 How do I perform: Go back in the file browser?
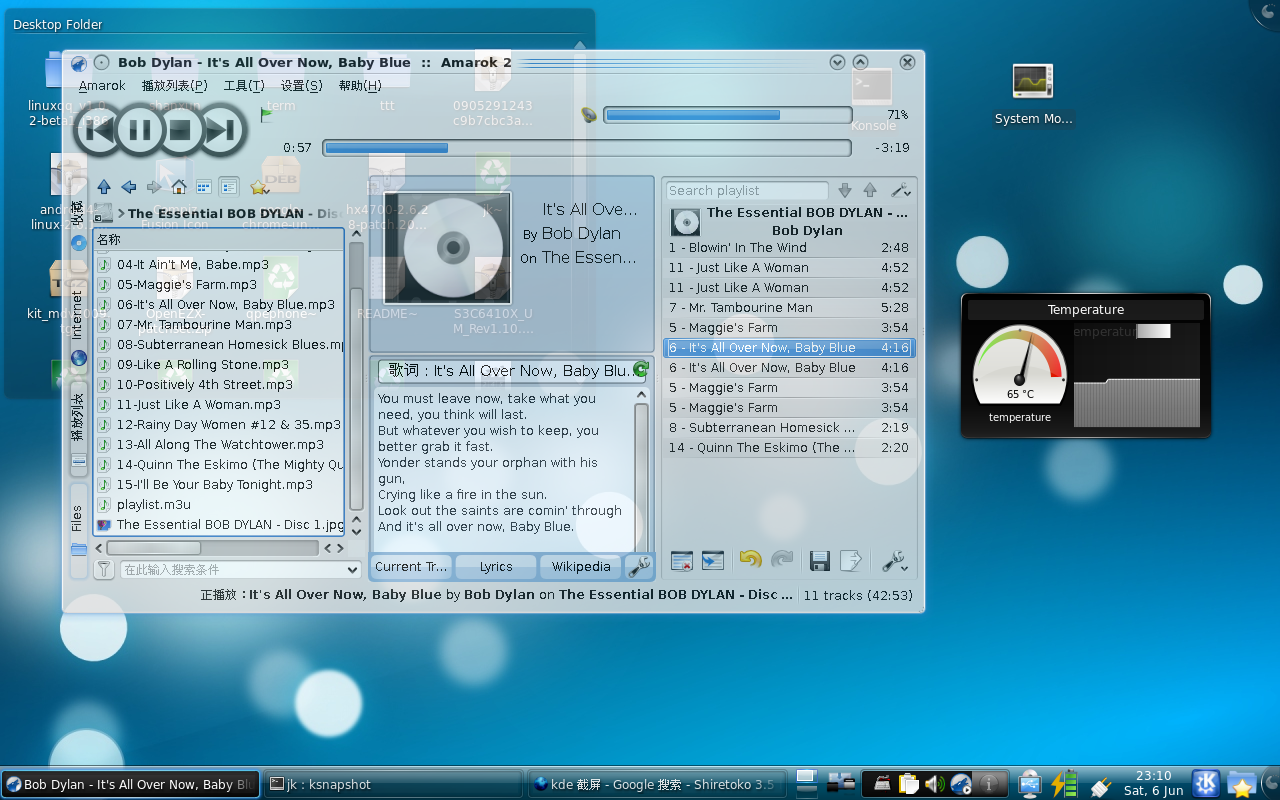(129, 187)
